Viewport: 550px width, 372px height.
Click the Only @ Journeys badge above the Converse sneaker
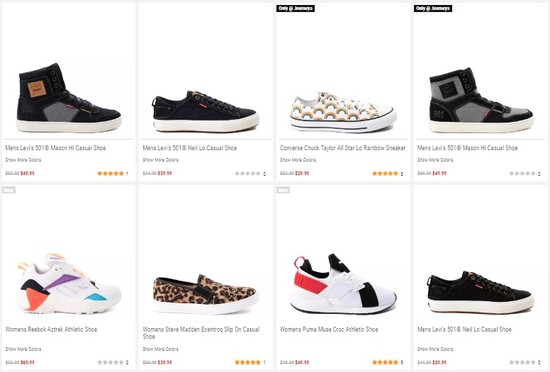(x=295, y=8)
